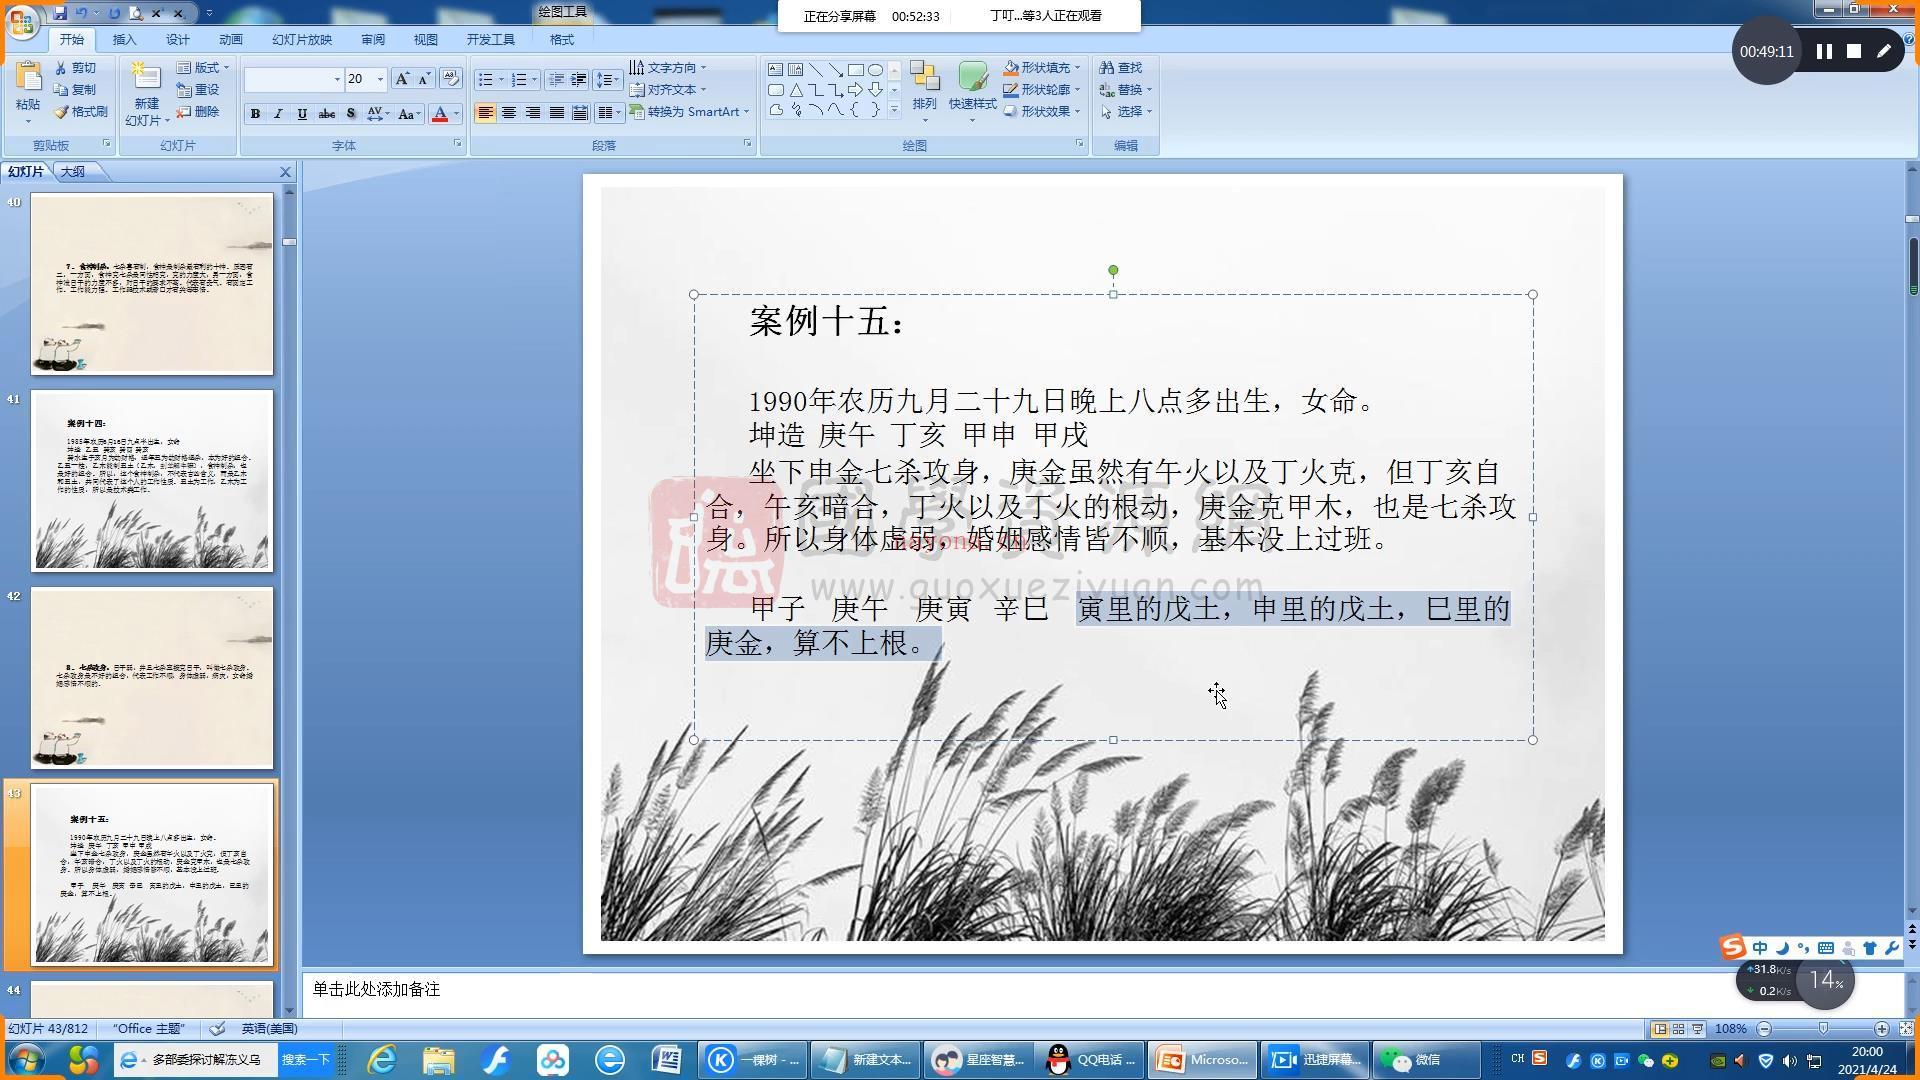
Task: Toggle Bold formatting
Action: 255,113
